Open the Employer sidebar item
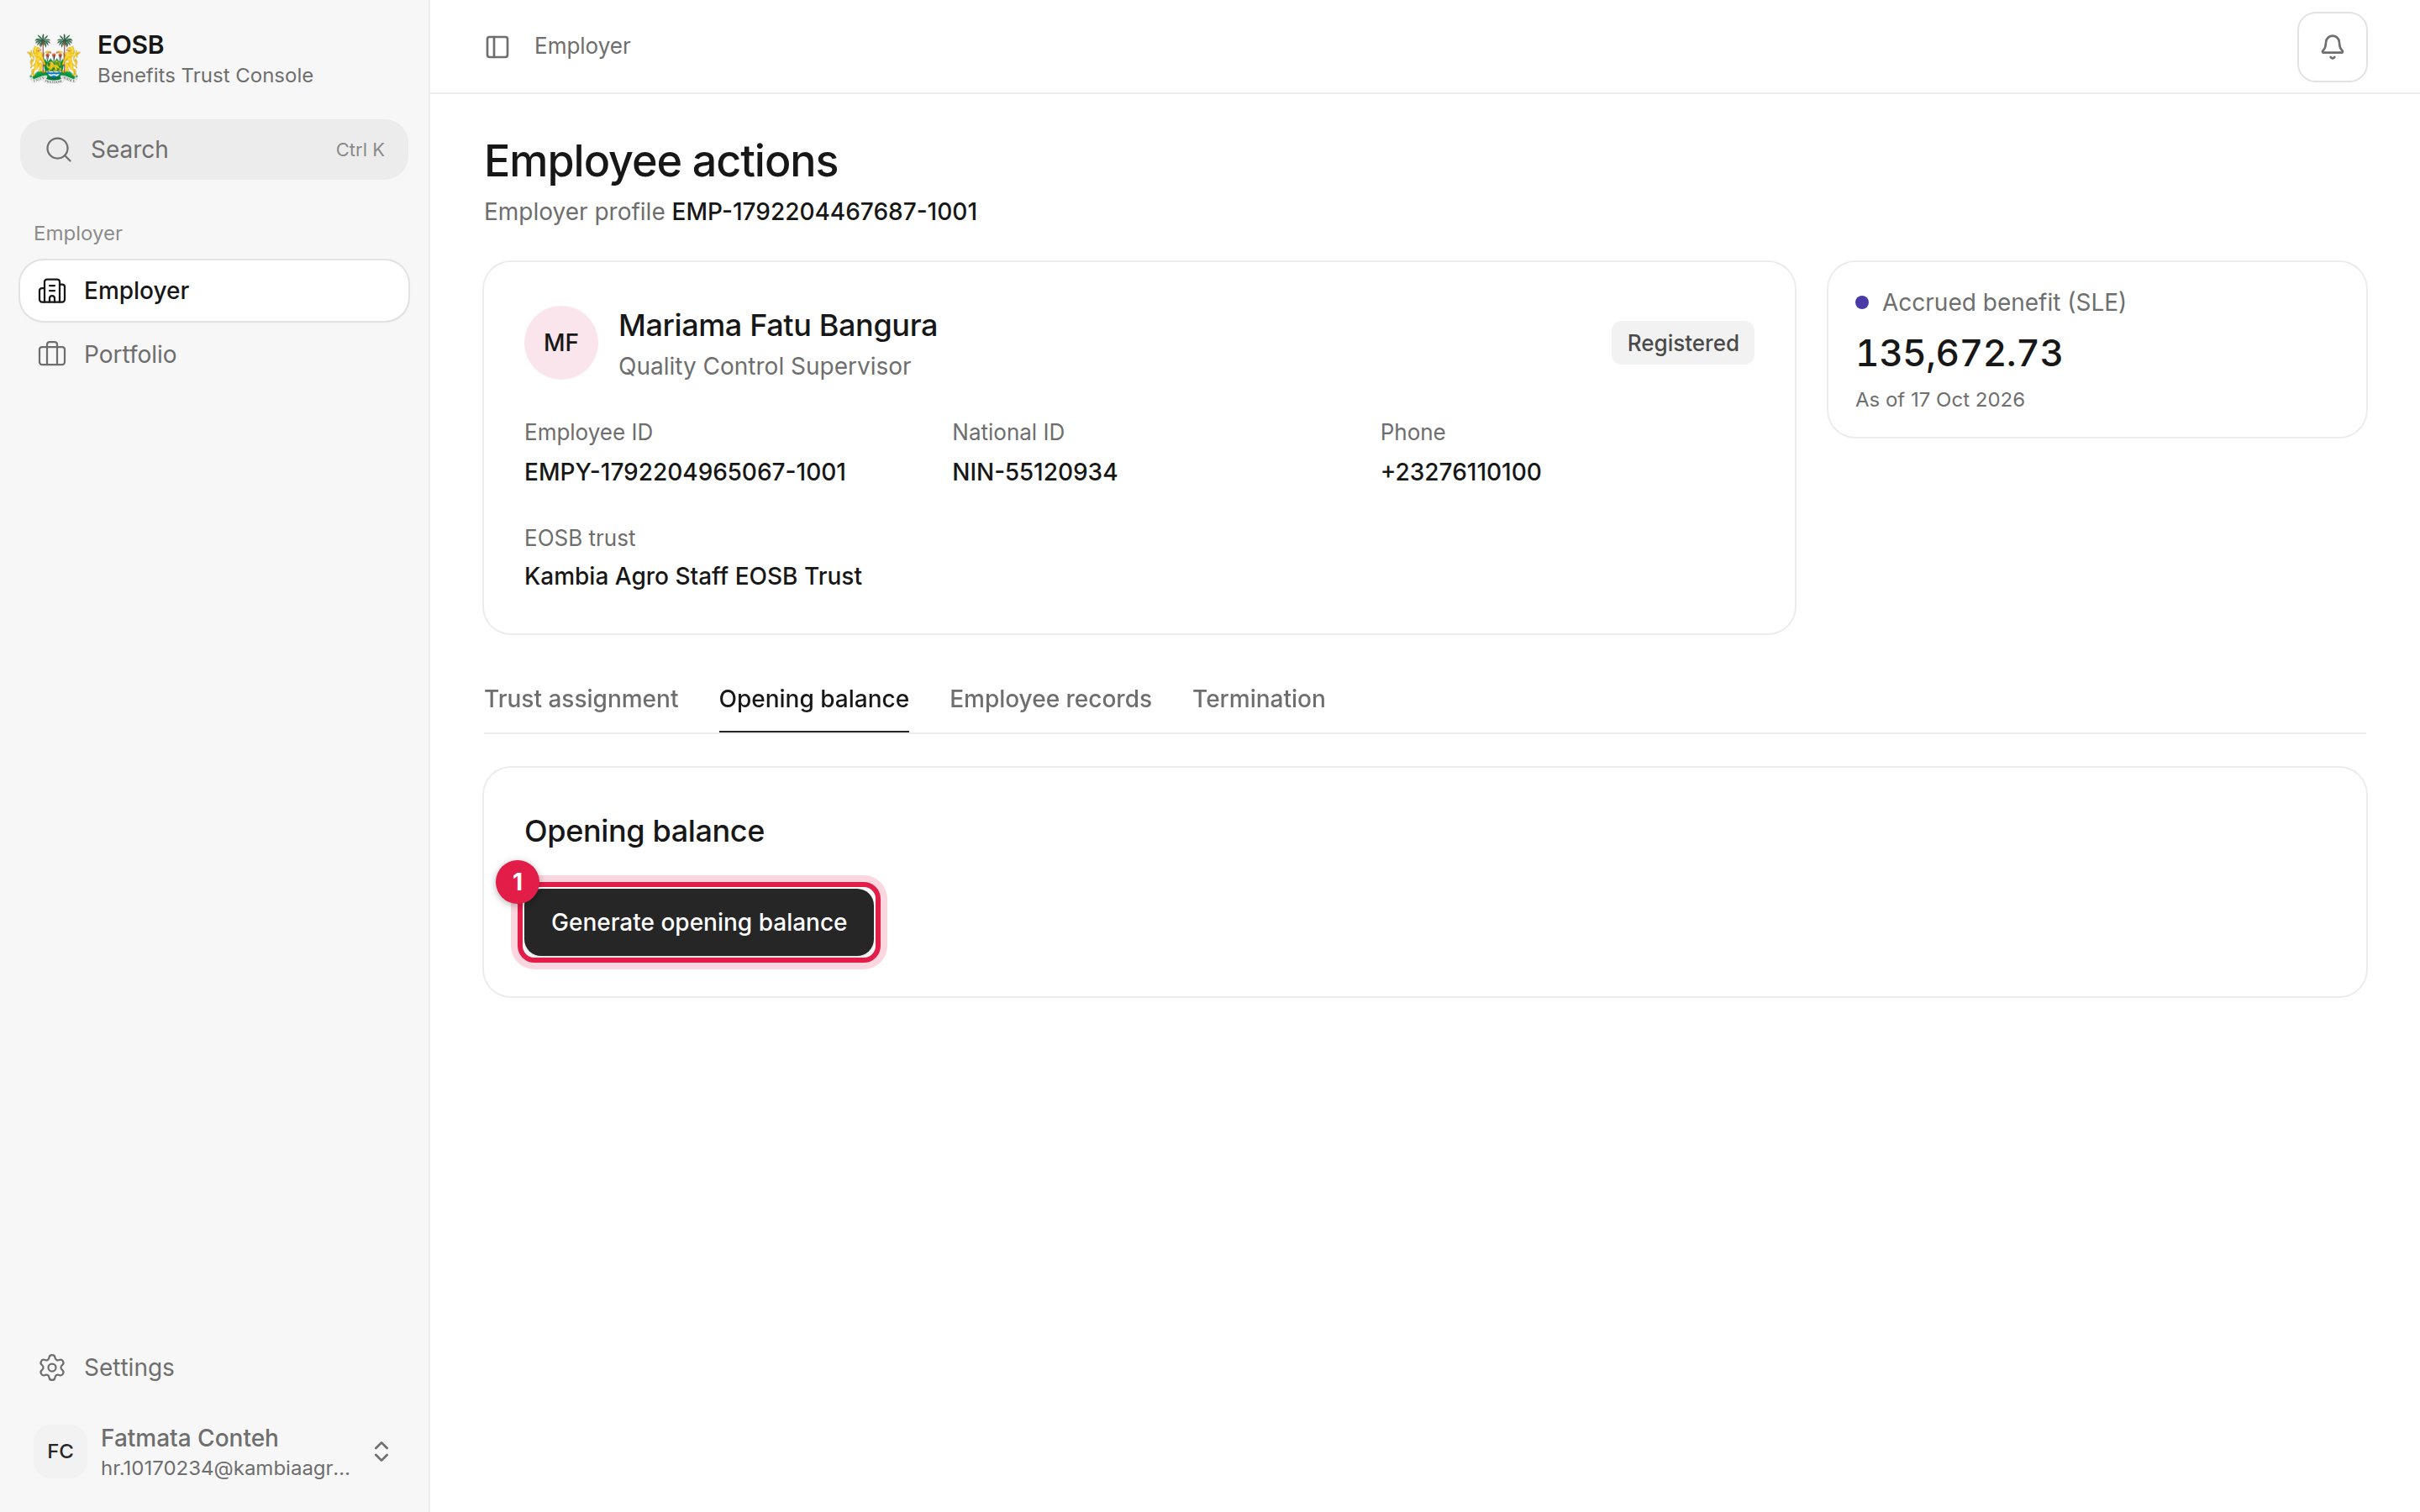Screen dimensions: 2420x1512 pyautogui.click(x=214, y=291)
